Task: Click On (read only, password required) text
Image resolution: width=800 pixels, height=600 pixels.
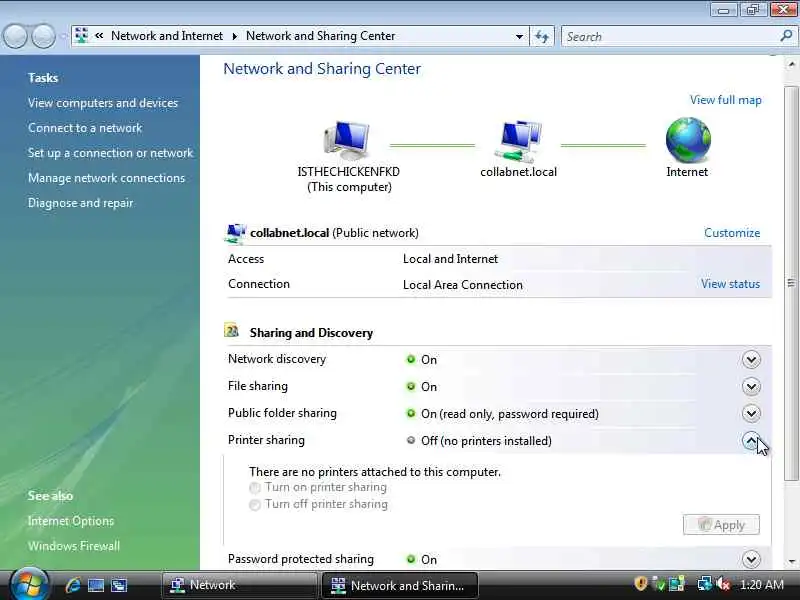Action: [510, 414]
